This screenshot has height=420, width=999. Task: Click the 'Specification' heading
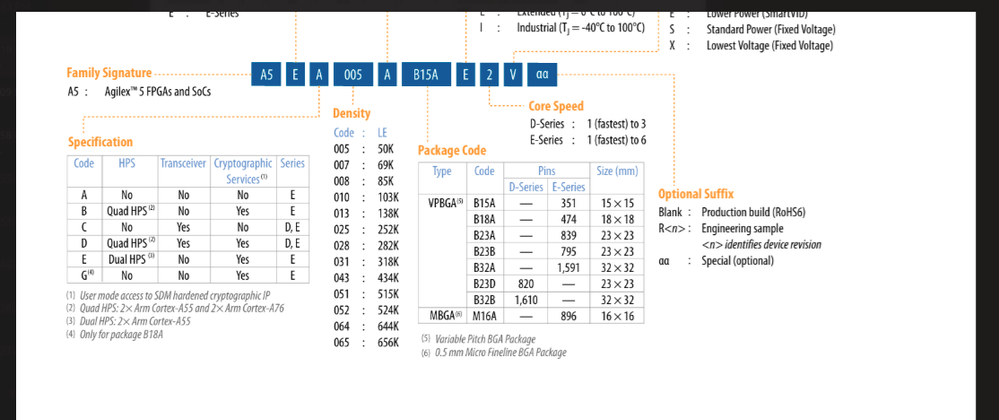(x=101, y=142)
